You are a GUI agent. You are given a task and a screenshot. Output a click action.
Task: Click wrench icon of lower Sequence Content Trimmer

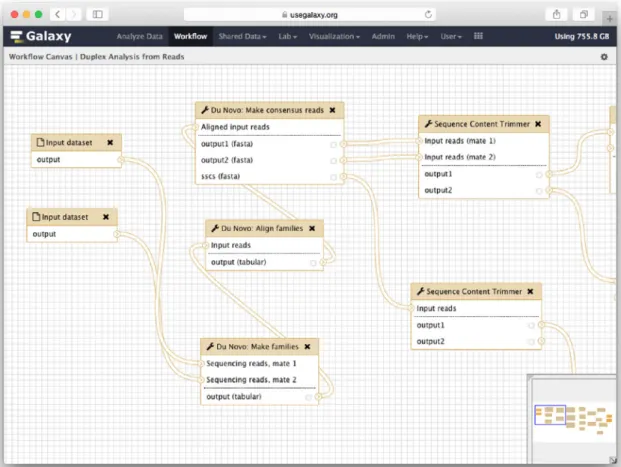point(420,292)
